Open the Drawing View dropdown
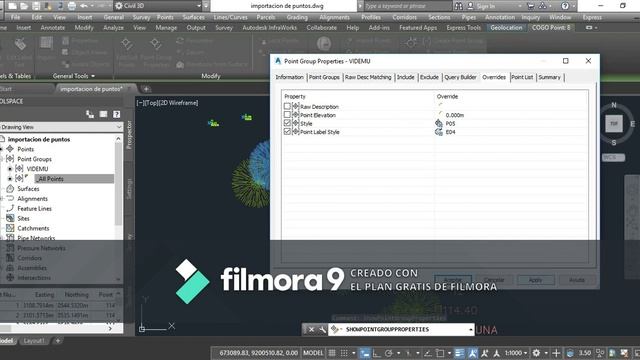The image size is (640, 360). [x=60, y=127]
